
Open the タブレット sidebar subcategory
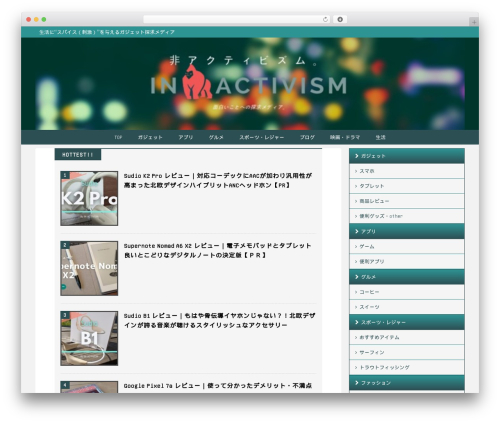pyautogui.click(x=407, y=186)
